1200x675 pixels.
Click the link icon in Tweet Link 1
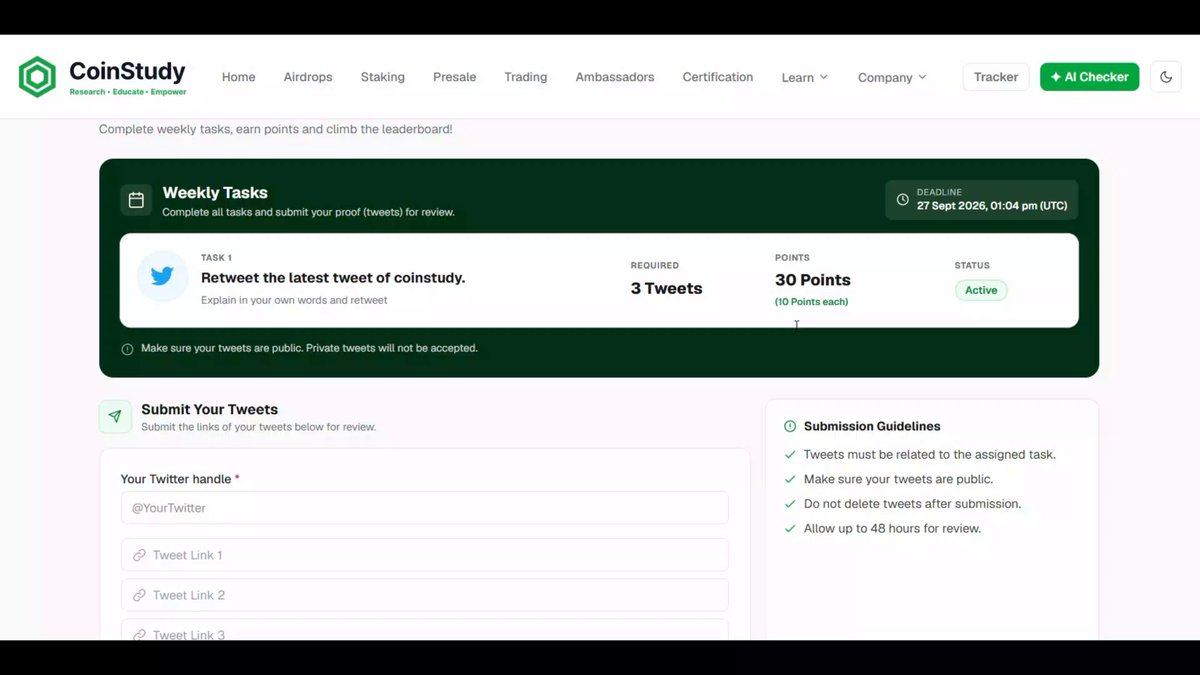point(140,555)
